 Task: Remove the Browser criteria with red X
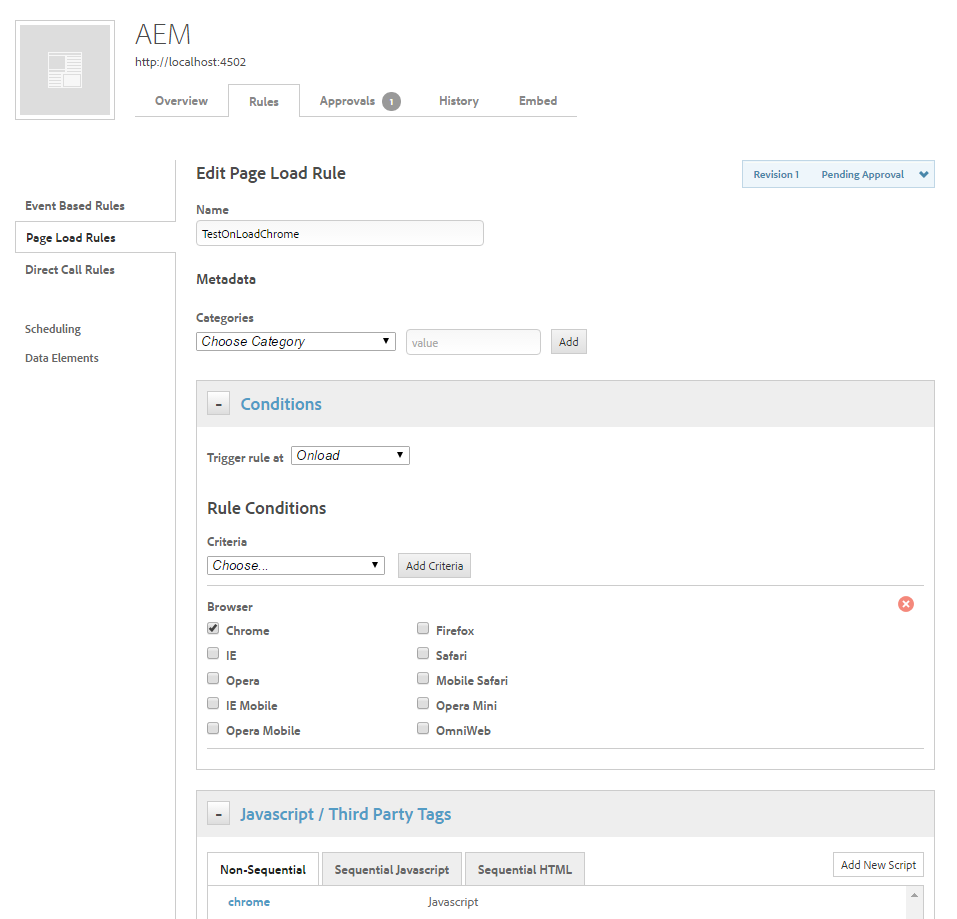pos(905,604)
